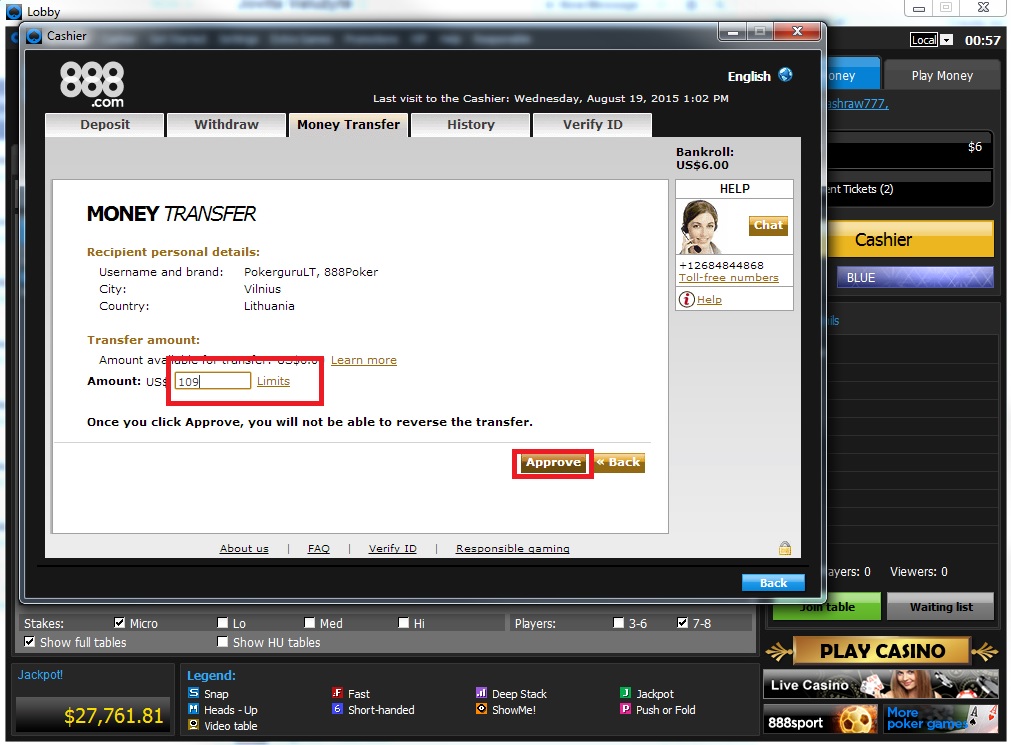Click the Help info icon
Image resolution: width=1011 pixels, height=745 pixels.
pyautogui.click(x=687, y=299)
